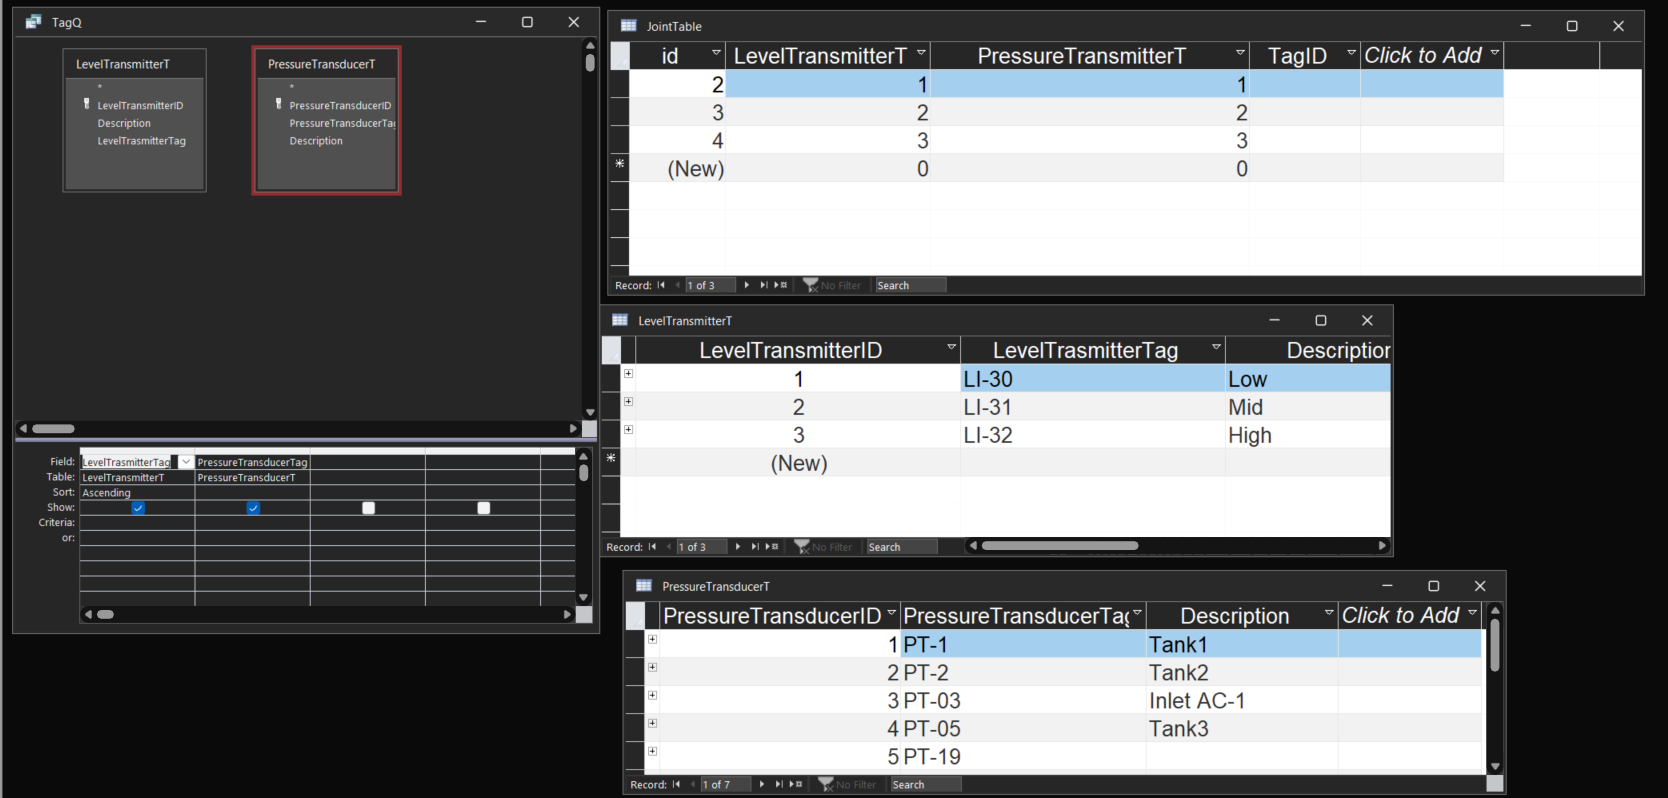Click No Filter button in JointTable
This screenshot has width=1668, height=798.
point(832,285)
